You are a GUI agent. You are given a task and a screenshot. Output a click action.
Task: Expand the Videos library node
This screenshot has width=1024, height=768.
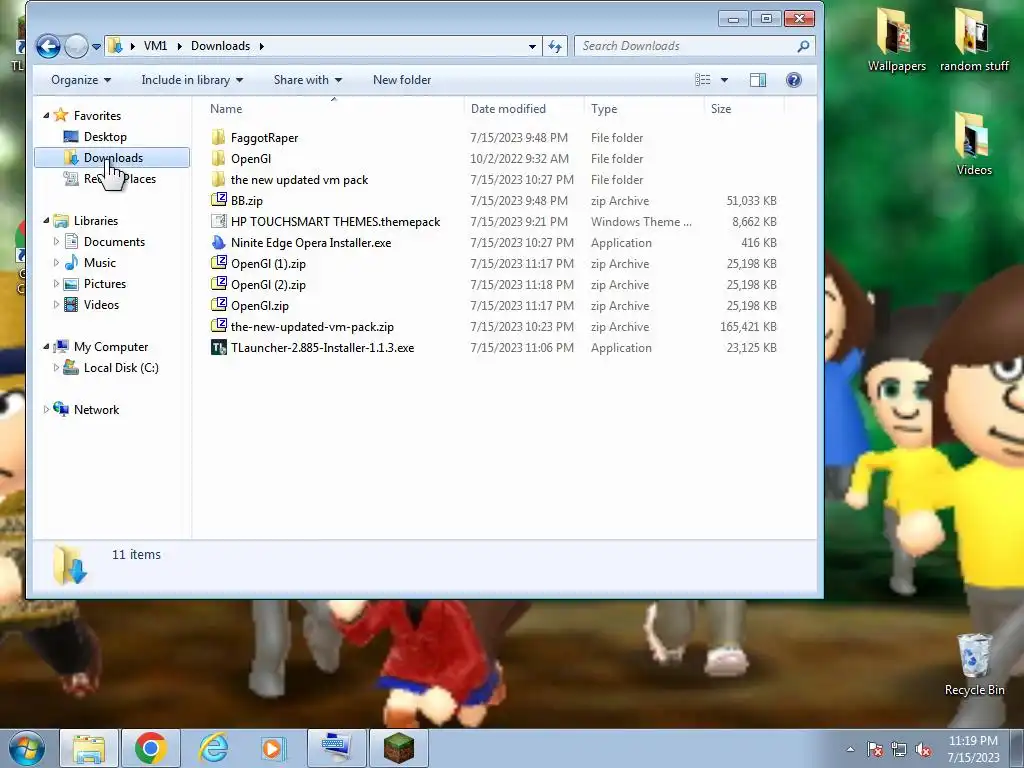pyautogui.click(x=56, y=304)
